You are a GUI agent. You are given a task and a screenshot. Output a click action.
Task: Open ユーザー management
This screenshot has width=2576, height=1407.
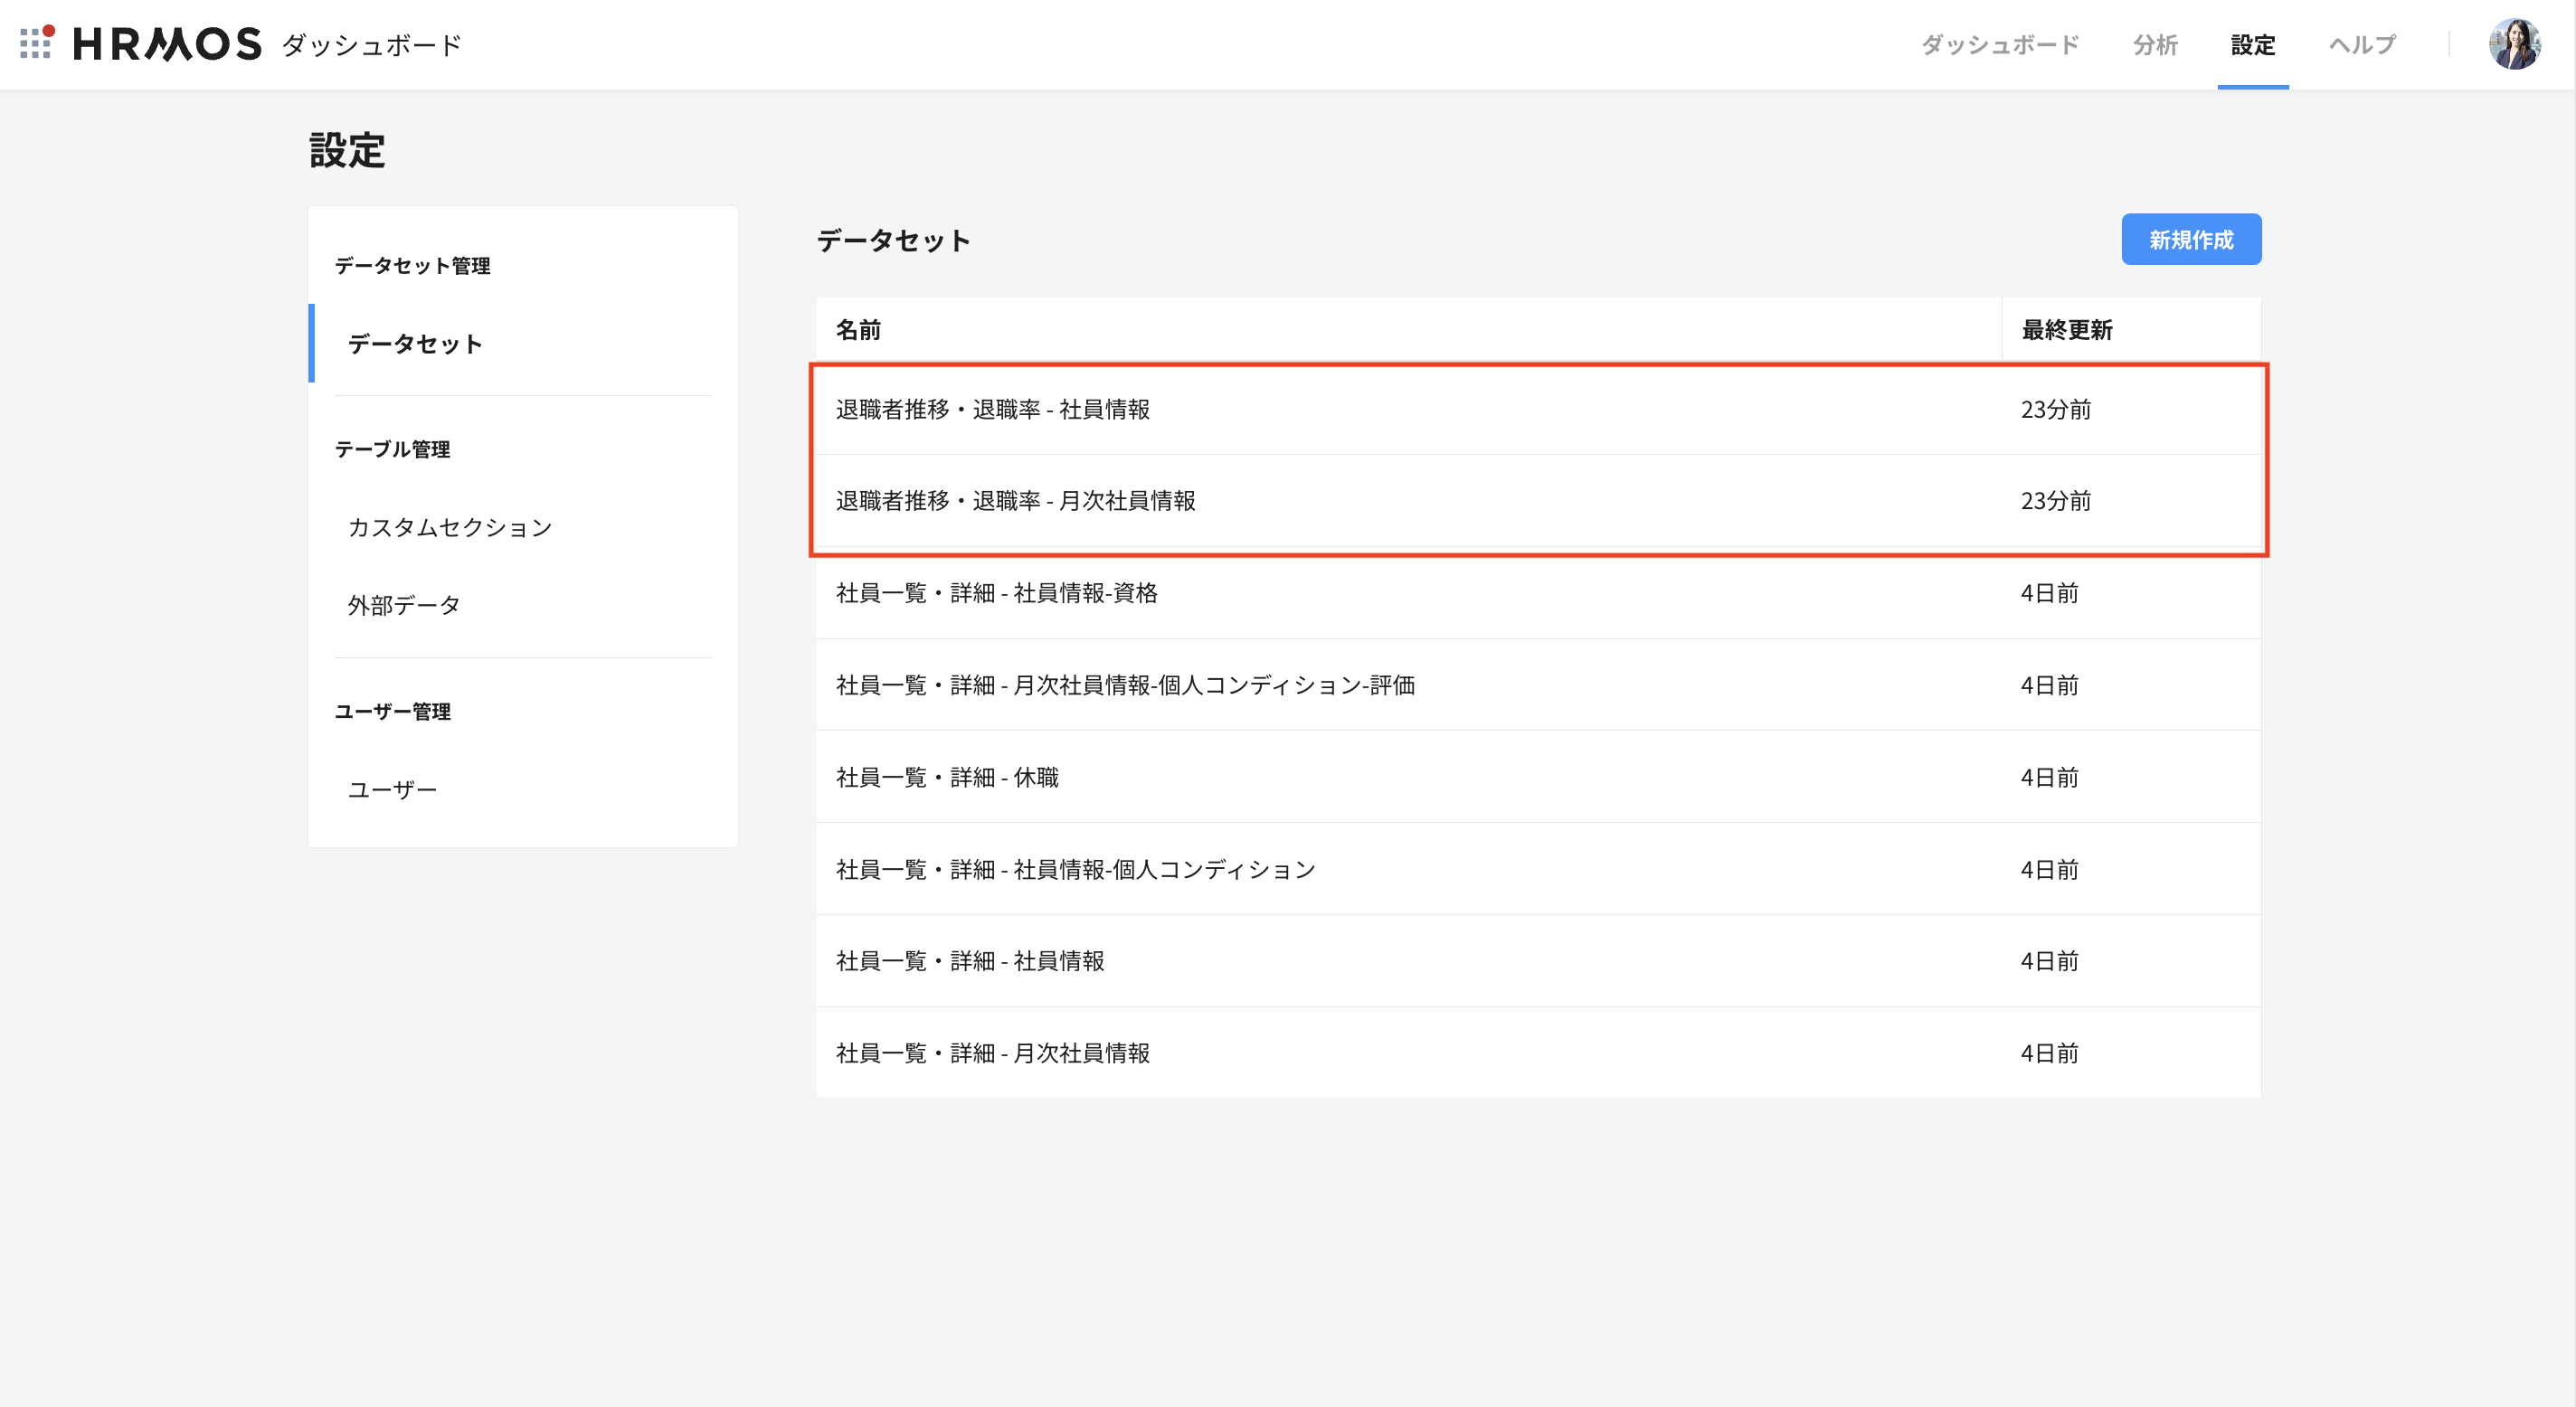(x=392, y=788)
